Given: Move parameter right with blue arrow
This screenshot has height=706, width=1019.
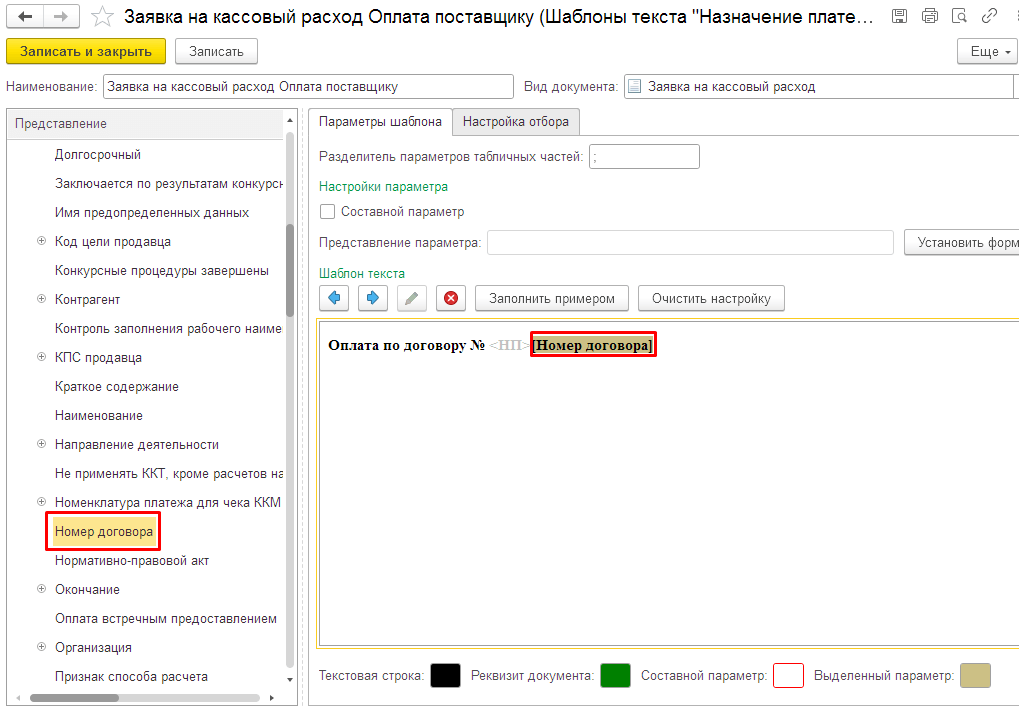Looking at the screenshot, I should (372, 298).
